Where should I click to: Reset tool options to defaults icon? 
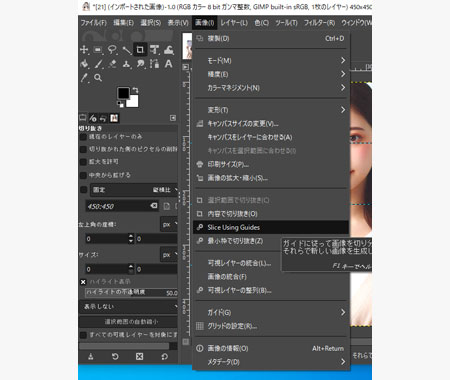[164, 357]
